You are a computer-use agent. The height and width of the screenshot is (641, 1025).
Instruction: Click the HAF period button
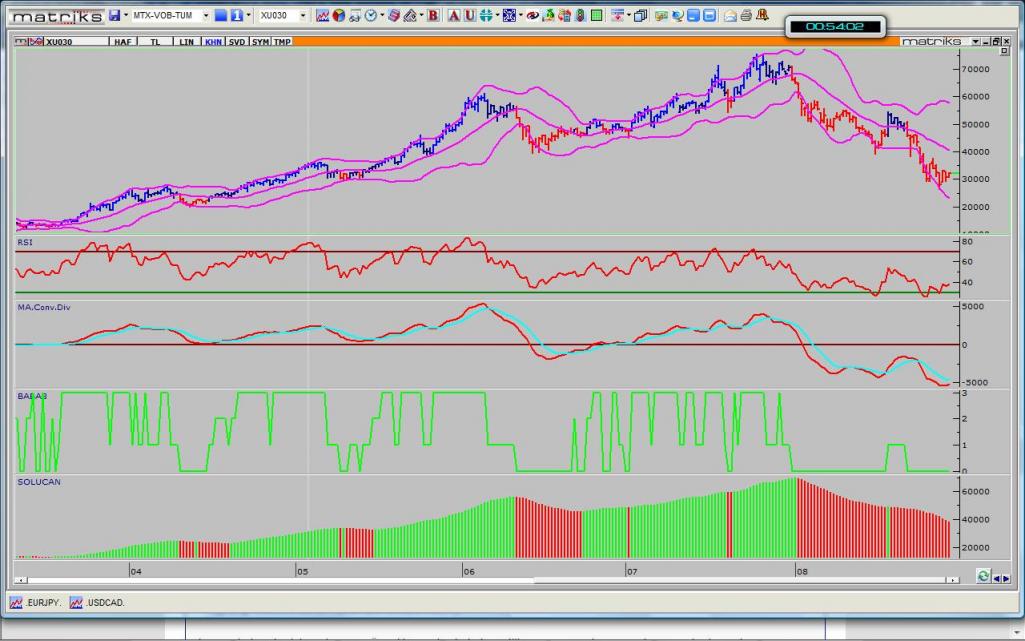pos(123,42)
